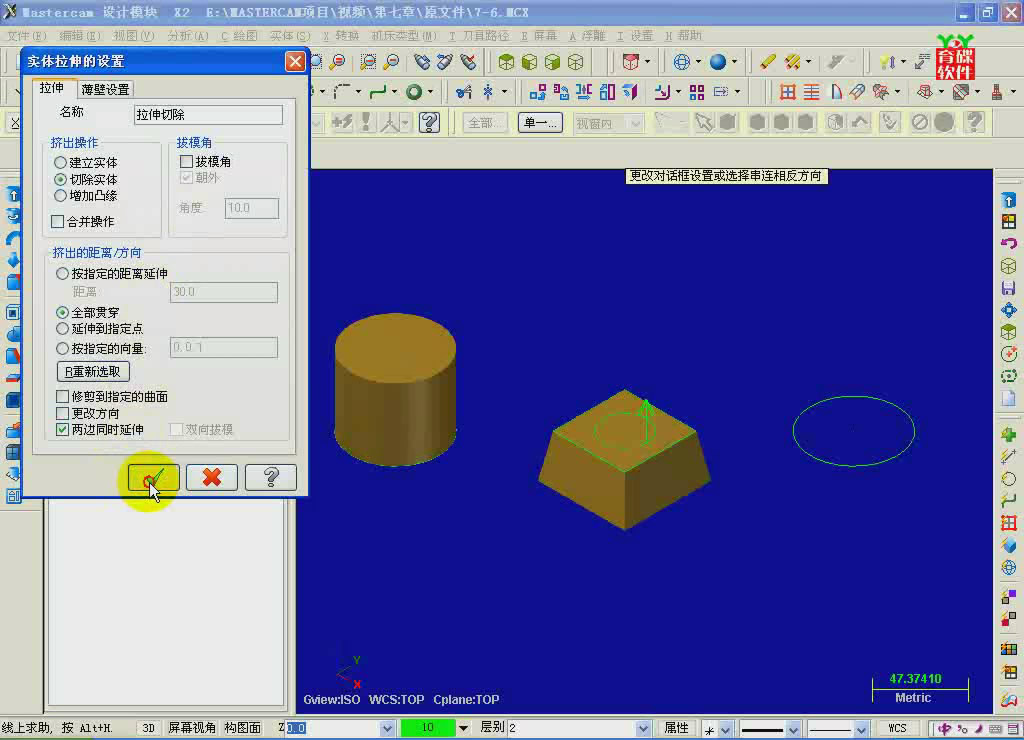Screen dimensions: 1024x740
Task: Click the 属性 attributes button
Action: (x=677, y=728)
